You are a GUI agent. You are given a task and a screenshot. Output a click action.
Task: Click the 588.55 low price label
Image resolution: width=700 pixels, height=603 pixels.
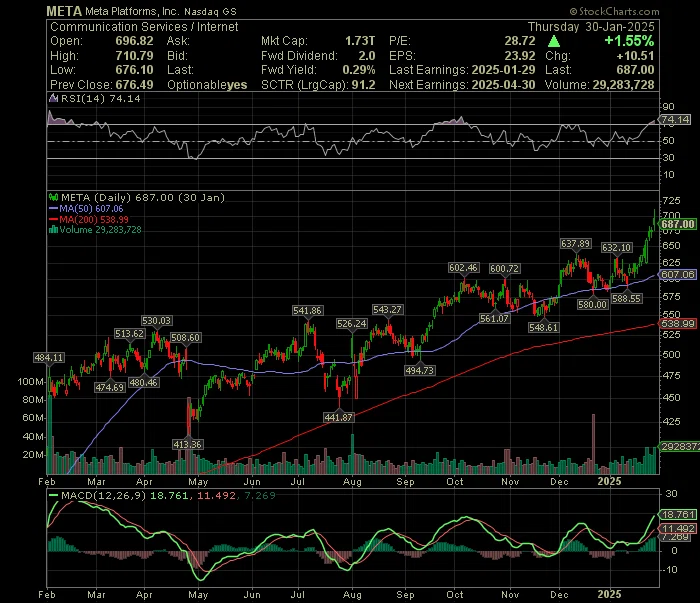[627, 299]
